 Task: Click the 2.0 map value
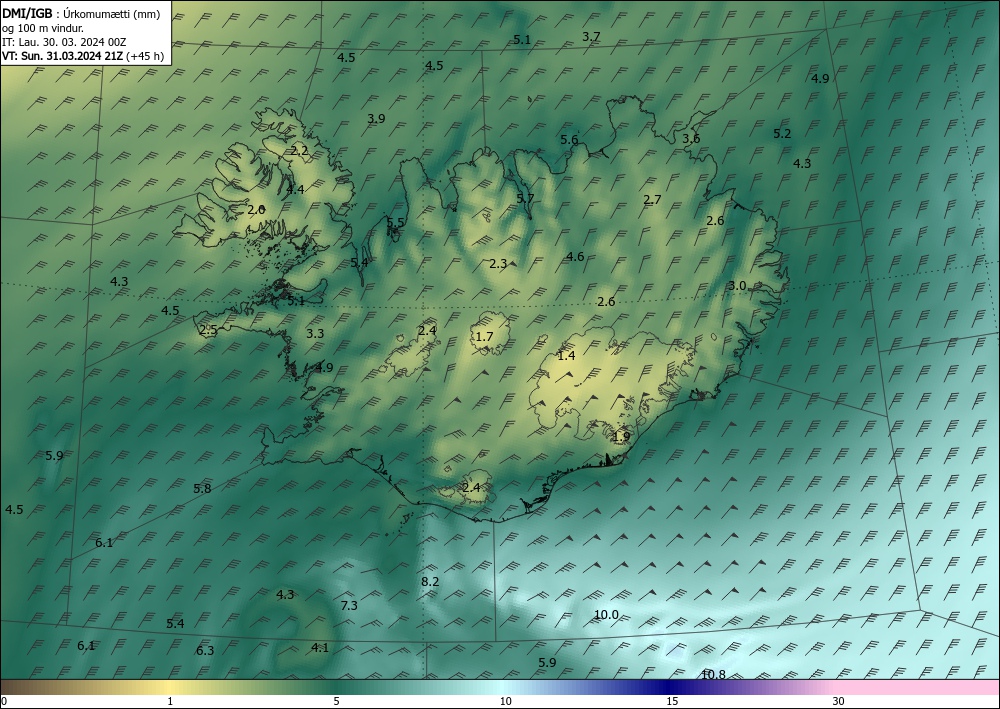256,209
